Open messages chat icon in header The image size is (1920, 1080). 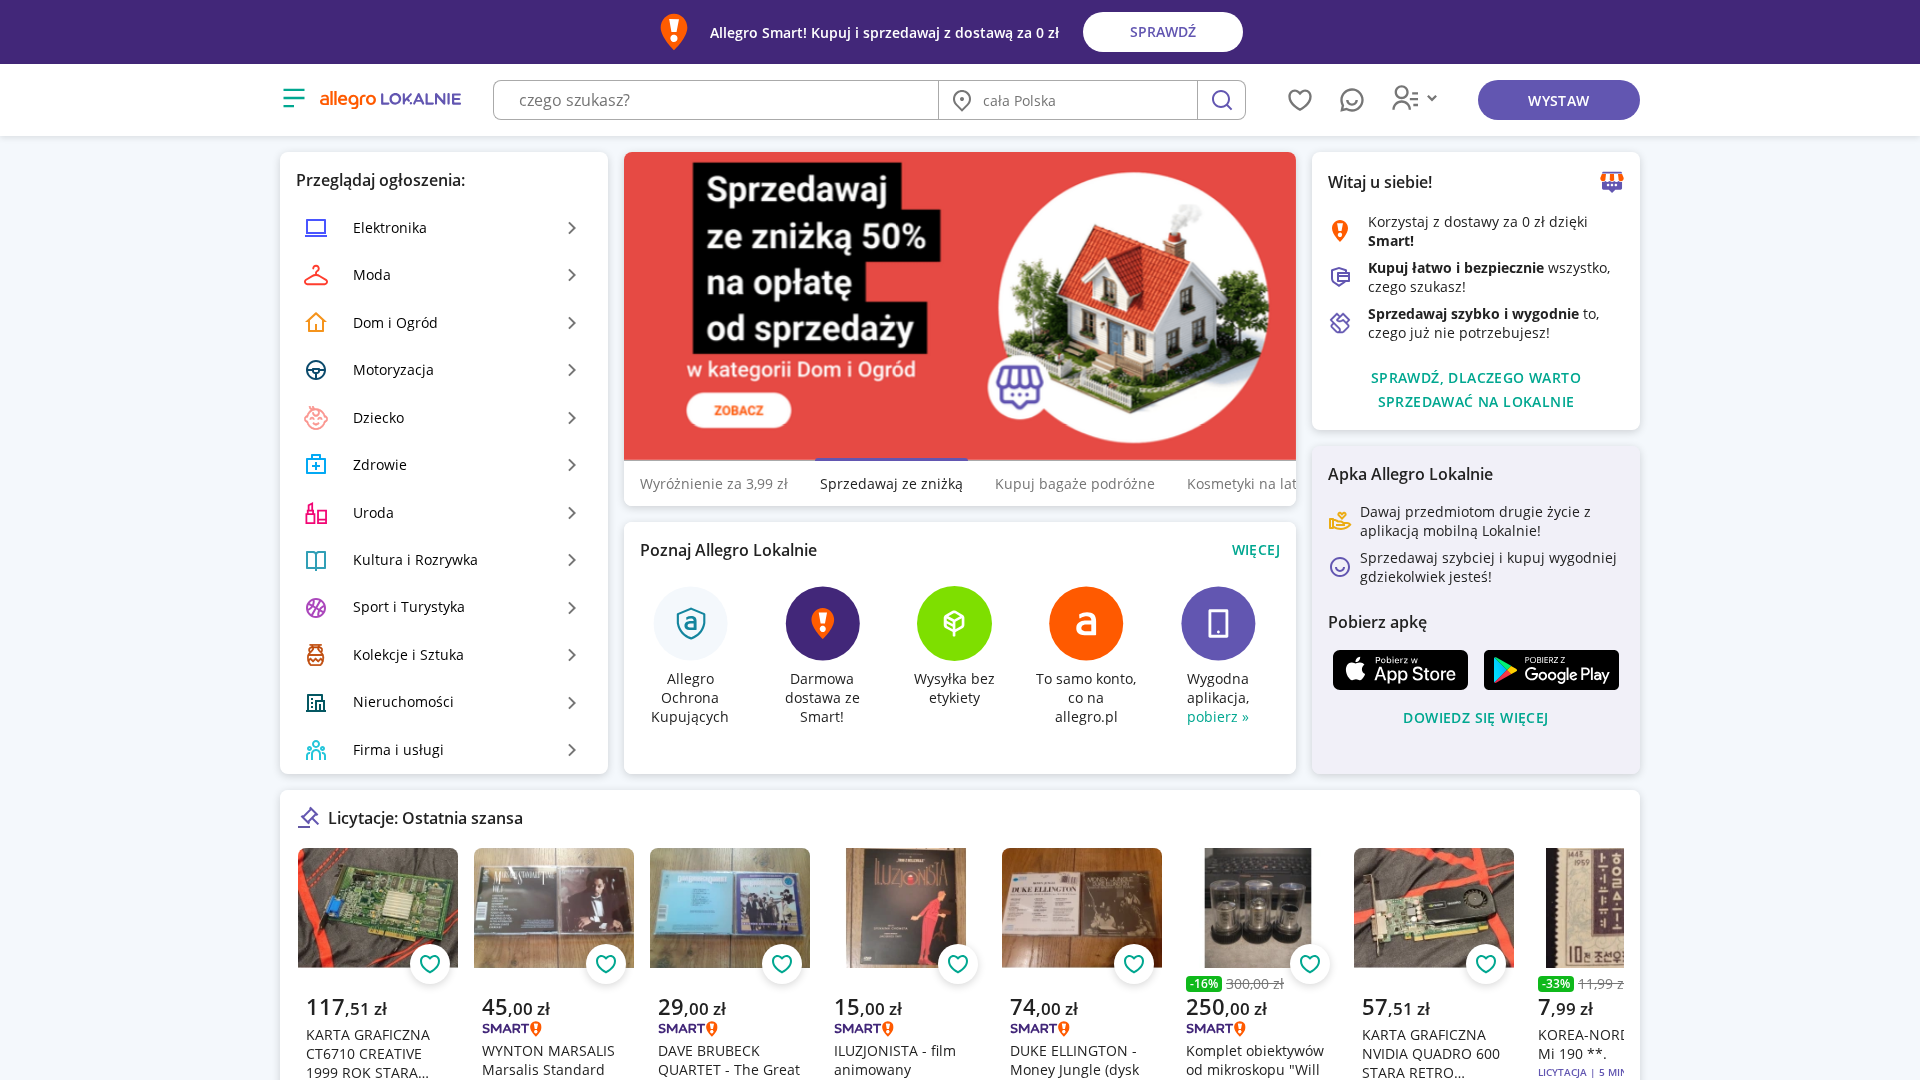tap(1351, 100)
